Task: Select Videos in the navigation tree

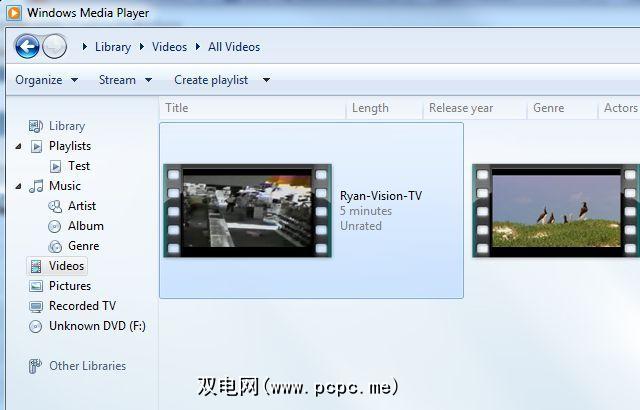Action: (x=67, y=266)
